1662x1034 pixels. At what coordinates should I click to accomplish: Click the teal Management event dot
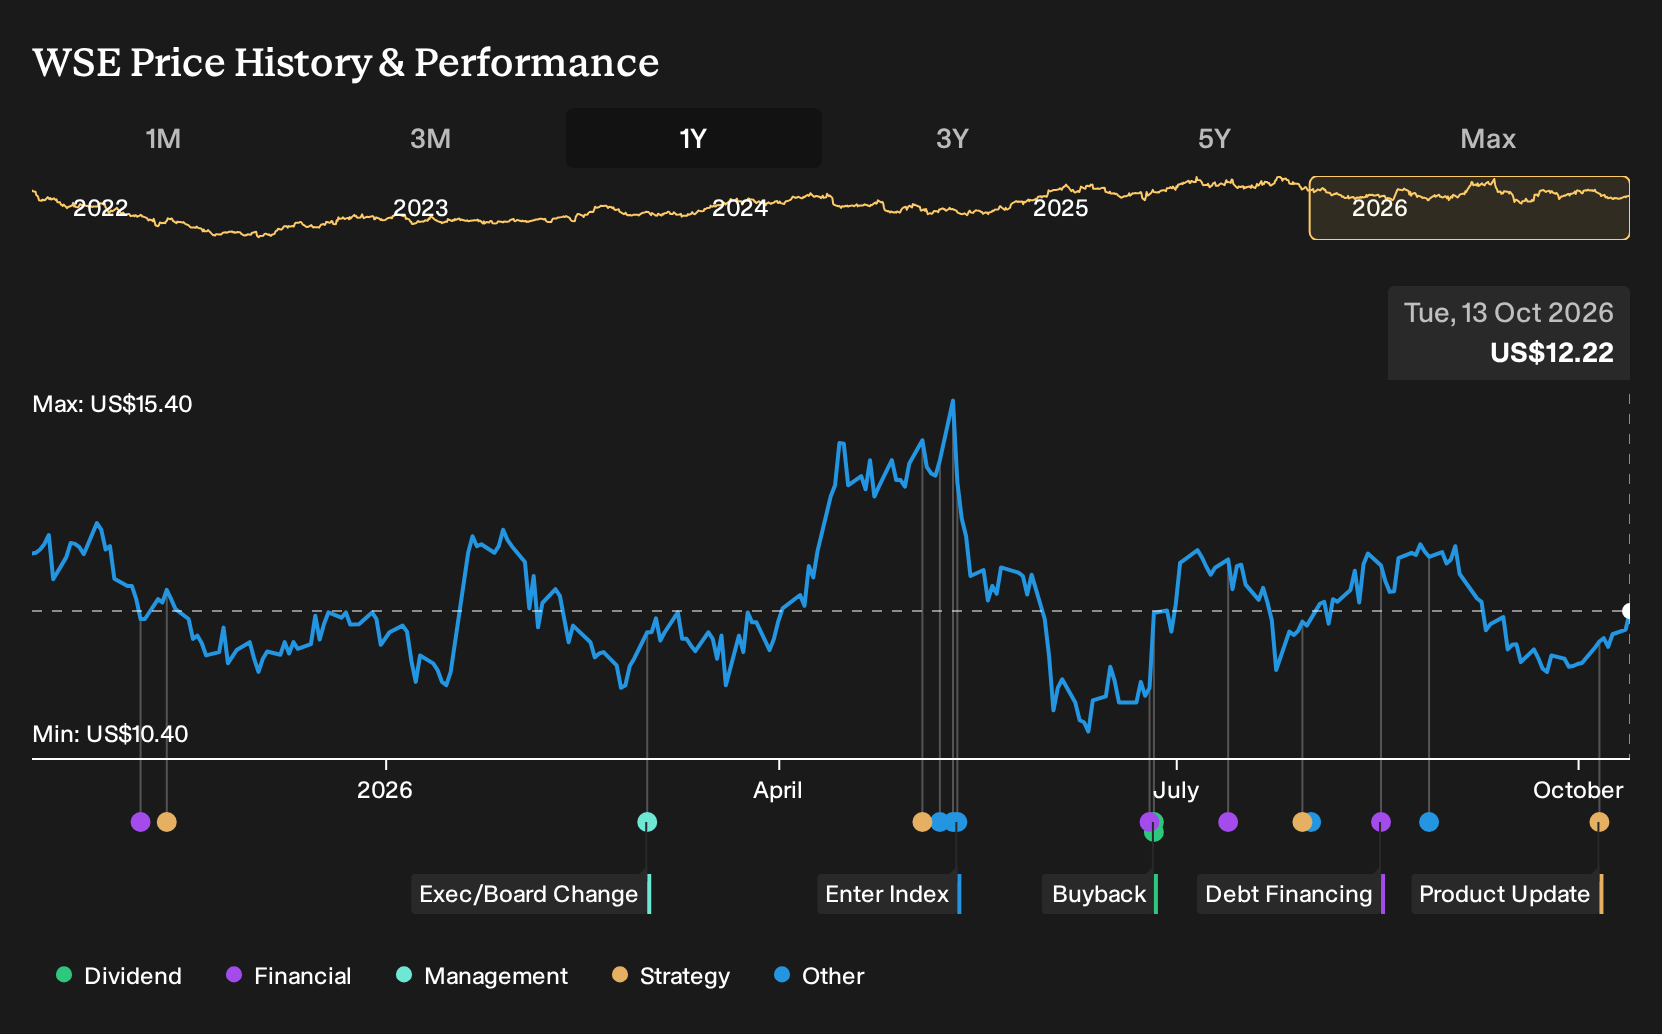click(647, 822)
